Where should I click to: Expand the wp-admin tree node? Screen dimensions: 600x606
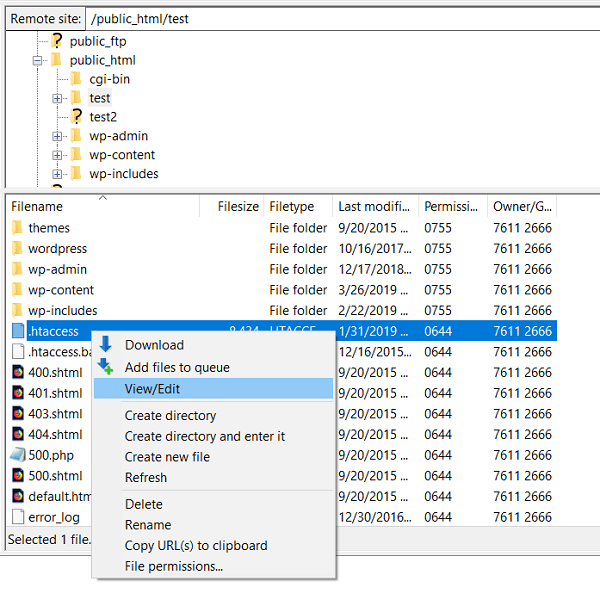tap(57, 136)
